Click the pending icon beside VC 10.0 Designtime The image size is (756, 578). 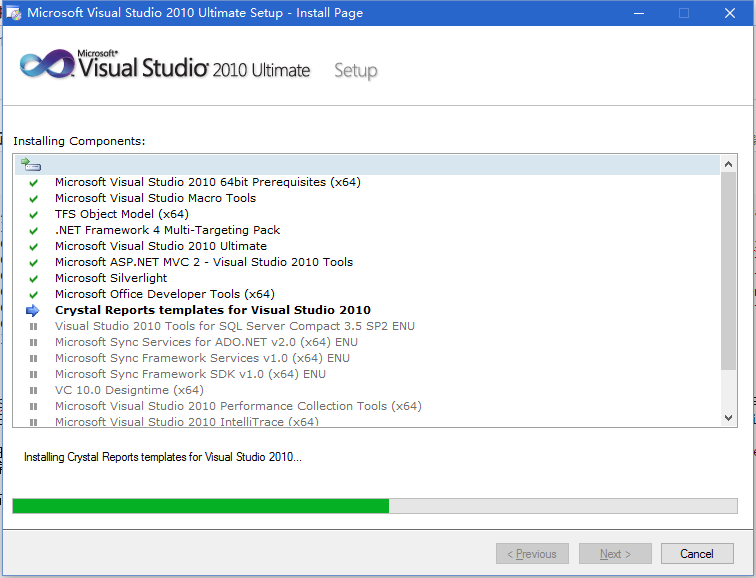click(x=33, y=390)
